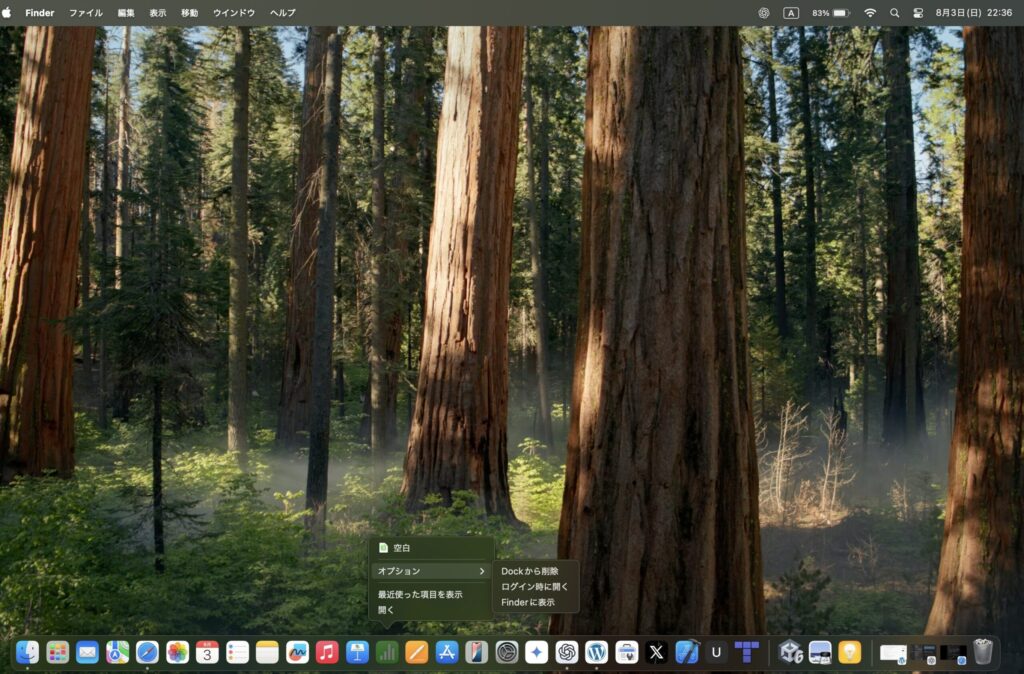
Task: Open System Settings gear icon in Dock
Action: [x=507, y=652]
